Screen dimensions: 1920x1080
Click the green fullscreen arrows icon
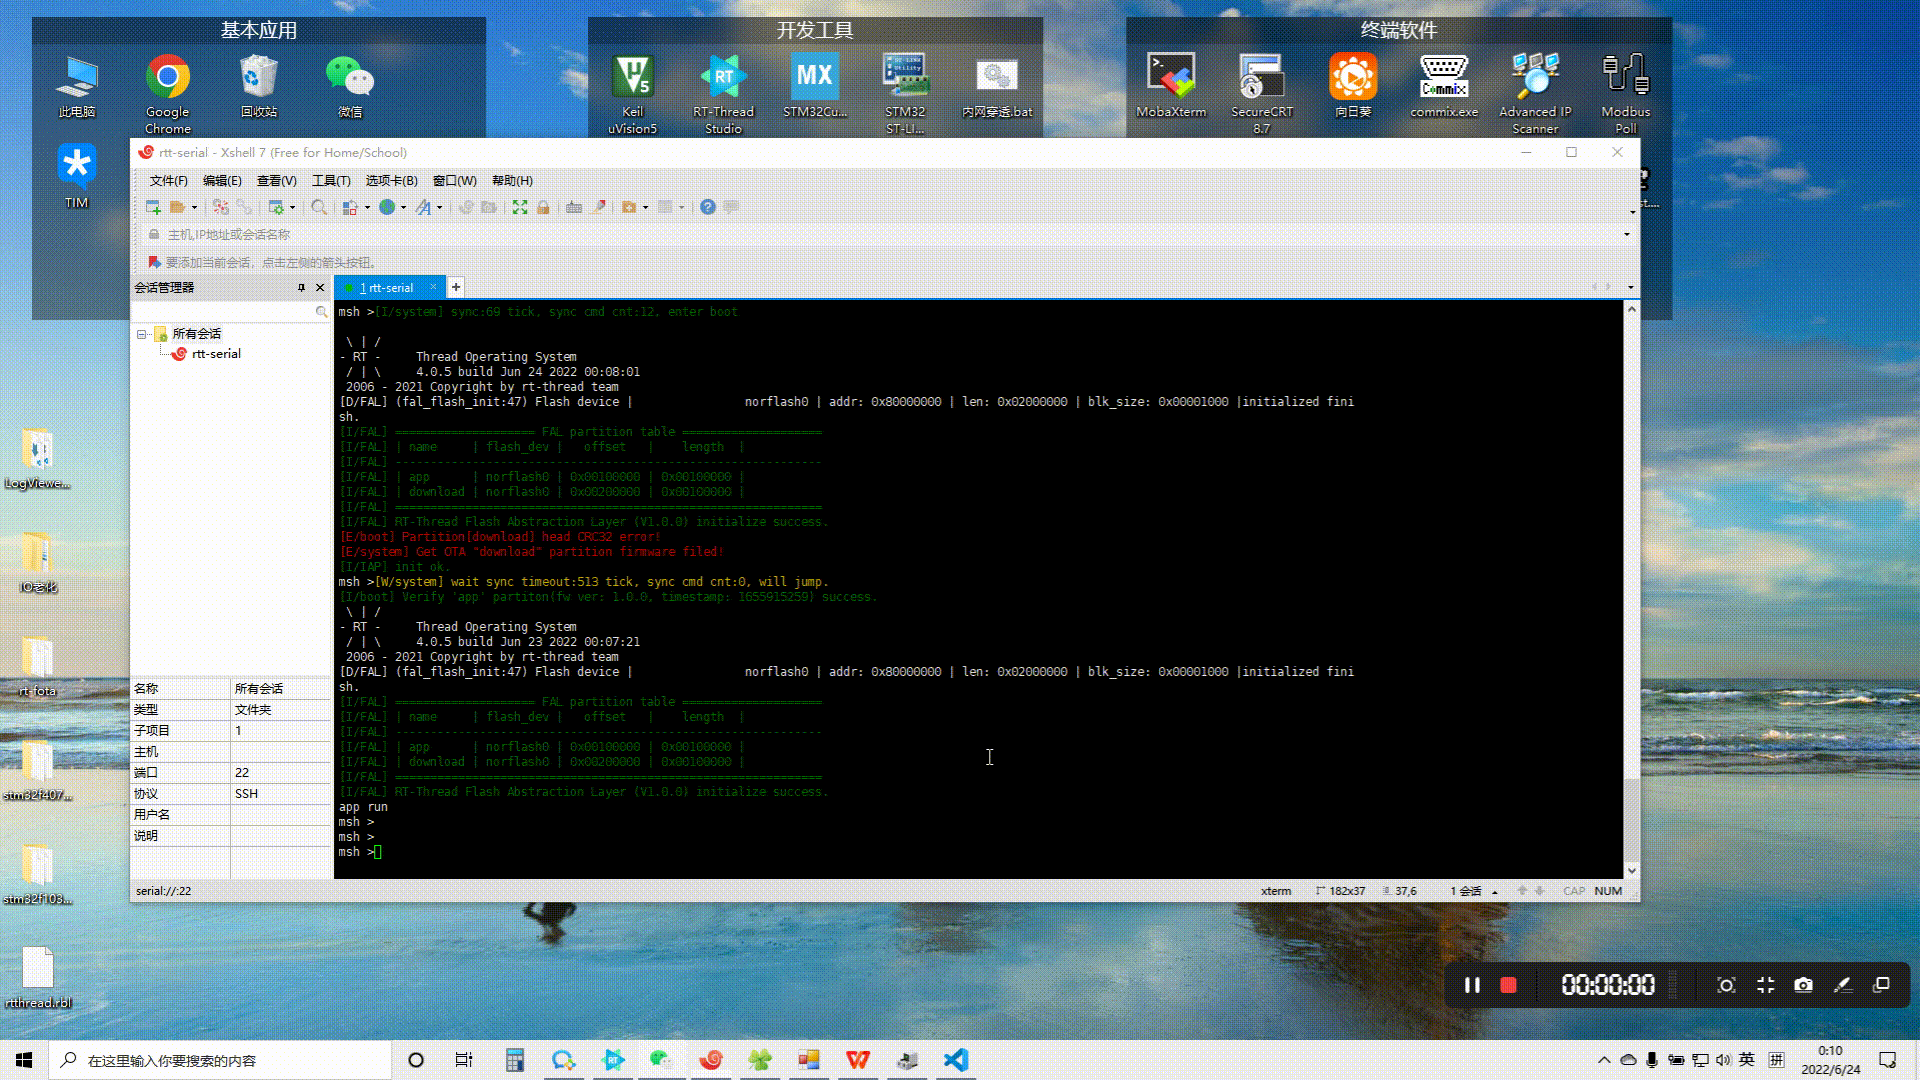(x=520, y=207)
